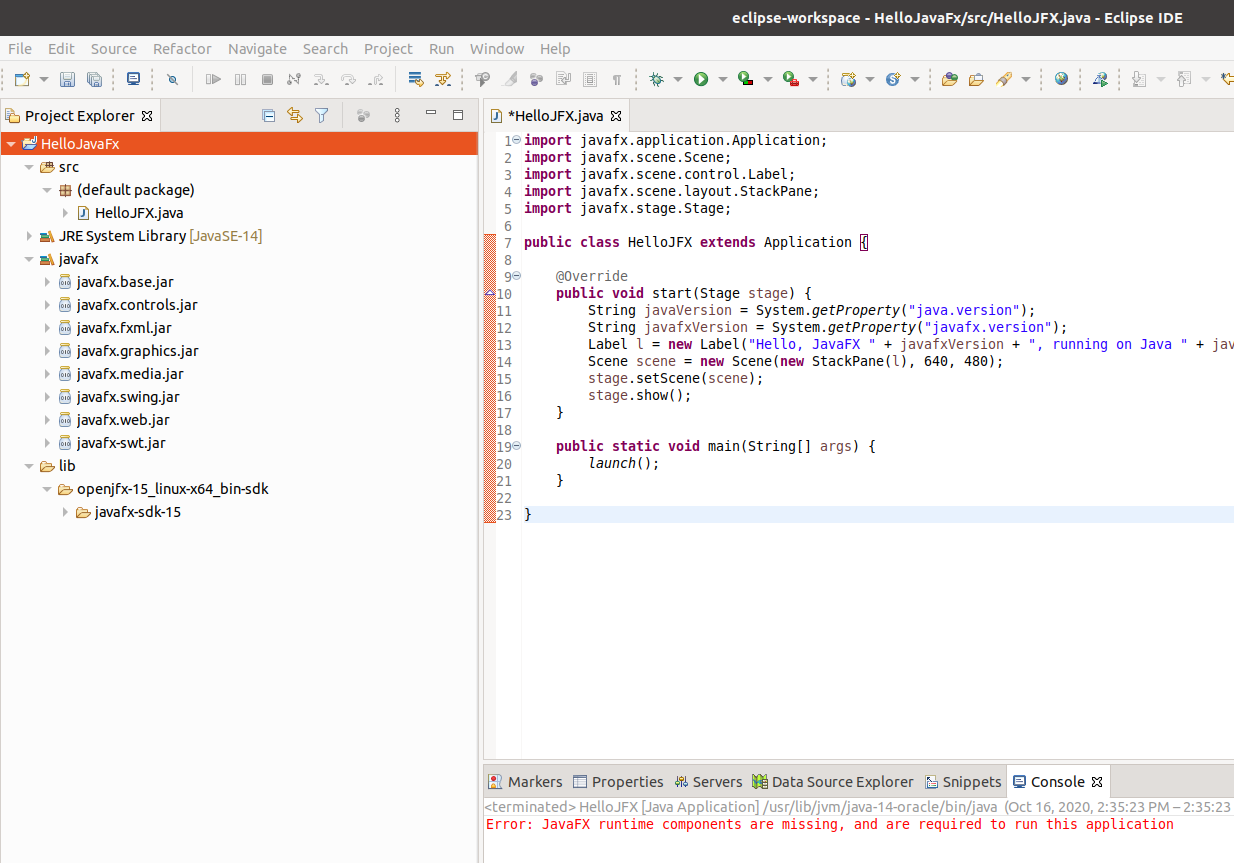Image resolution: width=1234 pixels, height=863 pixels.
Task: Click the JavaFX runtime components missing error
Action: pos(830,824)
